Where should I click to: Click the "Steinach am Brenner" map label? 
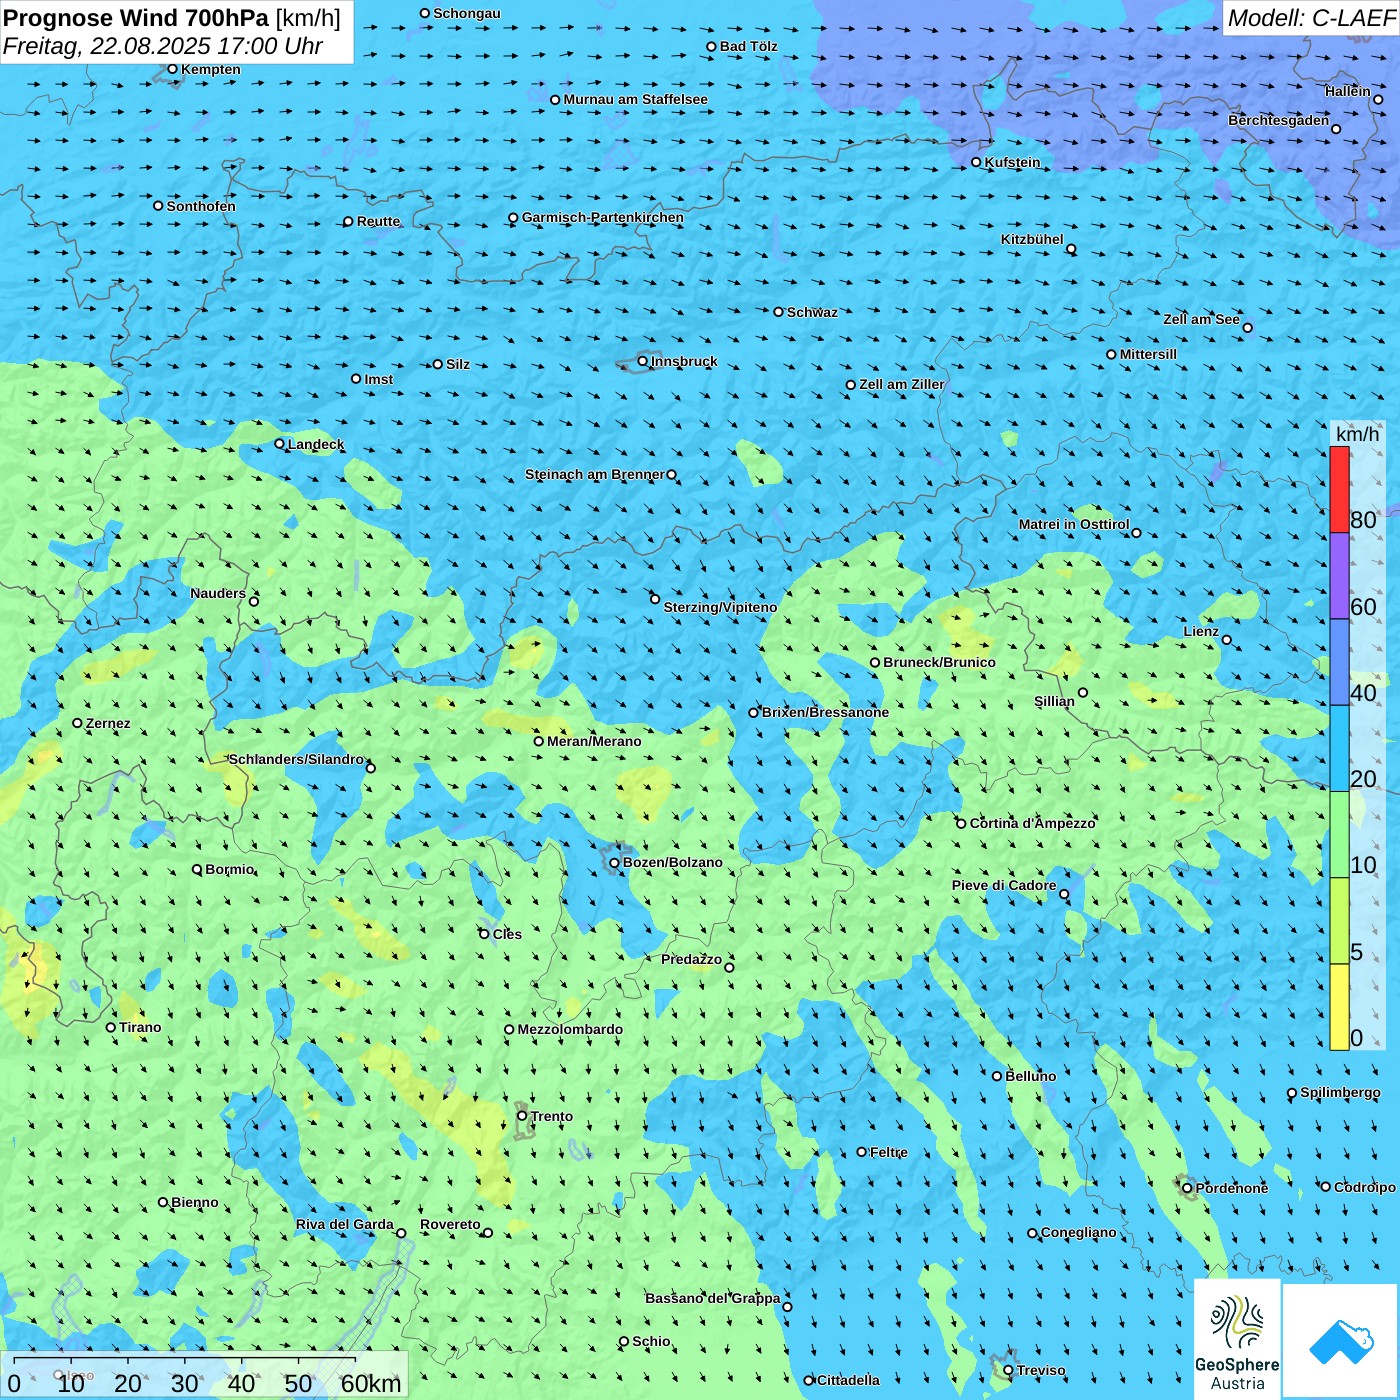click(595, 474)
